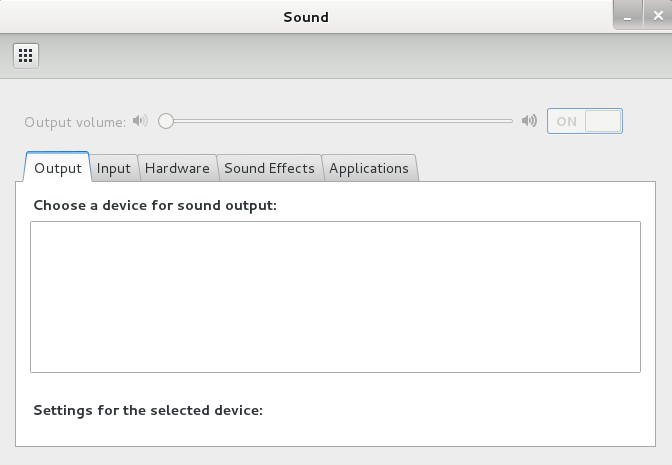Toggle the output volume ON switch

584,121
